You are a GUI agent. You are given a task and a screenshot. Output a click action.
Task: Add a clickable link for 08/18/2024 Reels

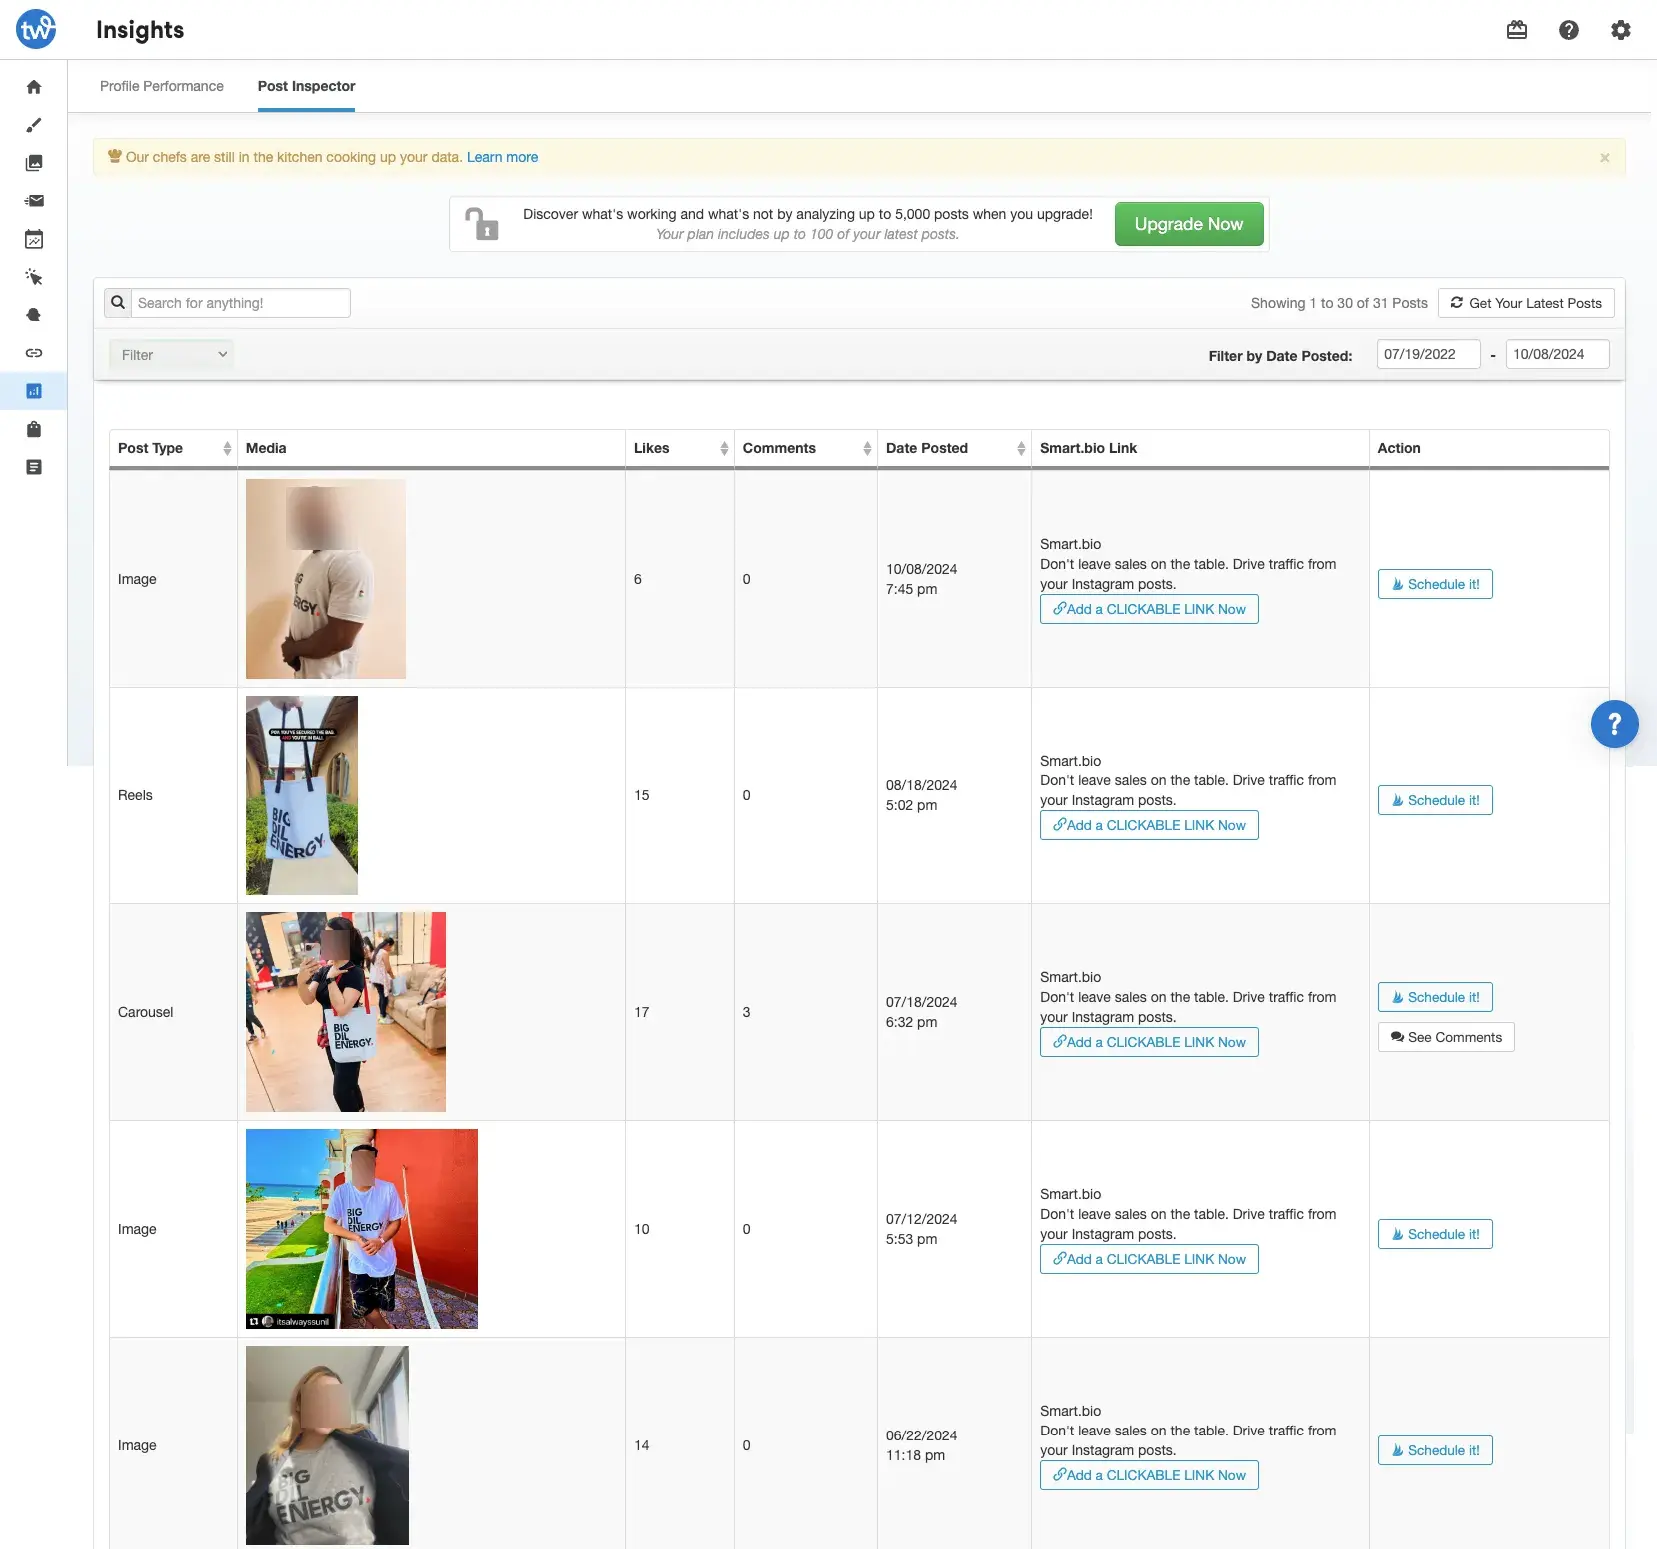coord(1149,825)
